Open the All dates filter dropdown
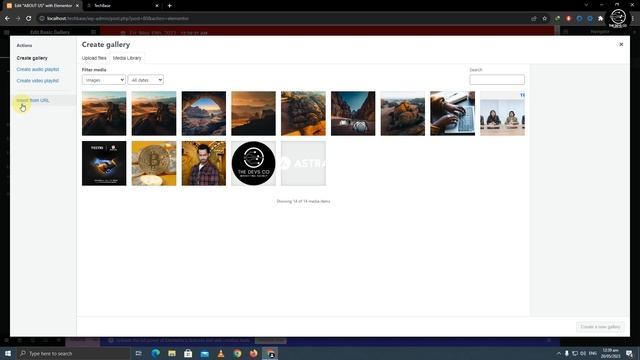This screenshot has width=640, height=360. [146, 80]
